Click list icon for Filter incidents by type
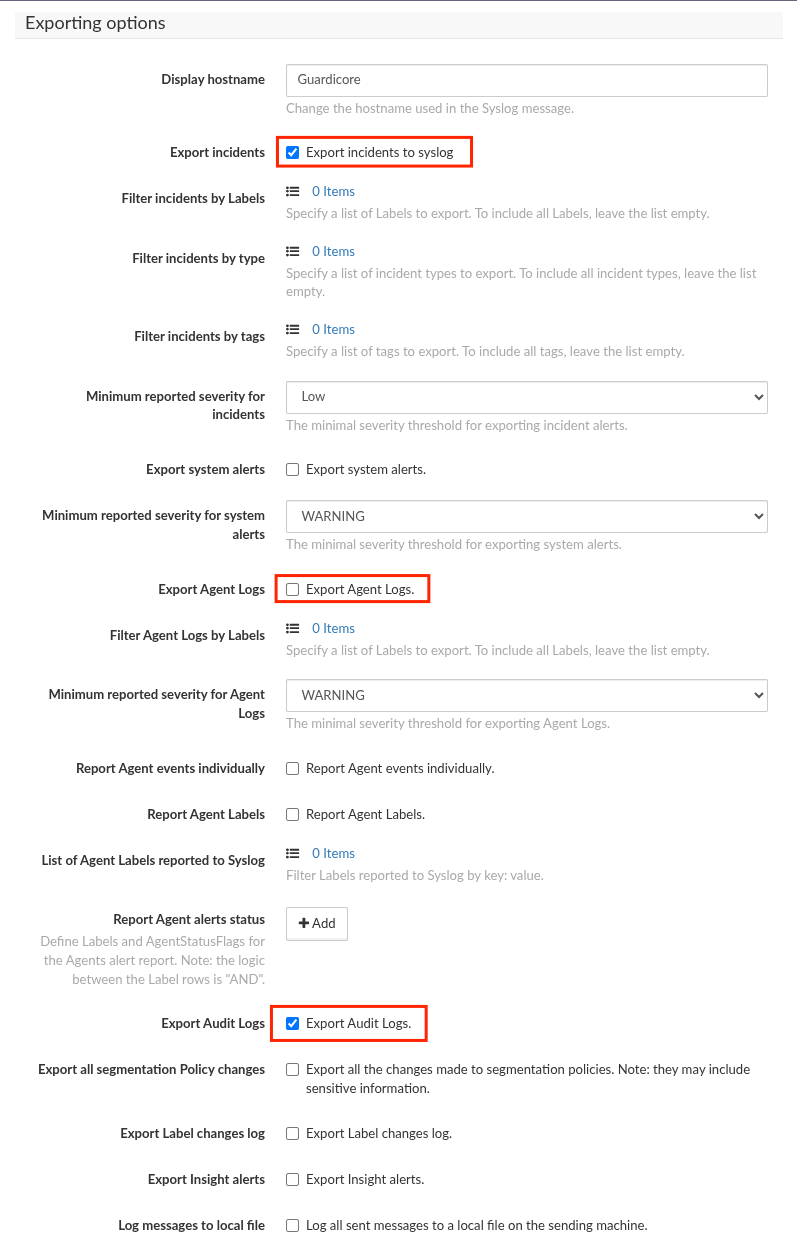The height and width of the screenshot is (1241, 797). [292, 251]
